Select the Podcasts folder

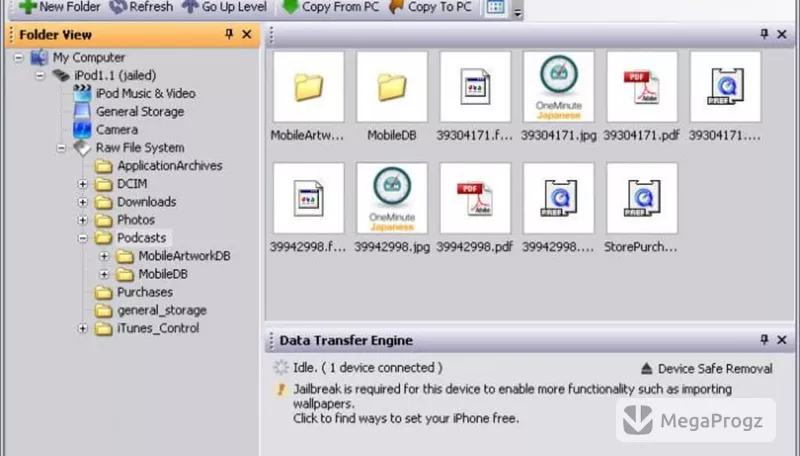[141, 238]
